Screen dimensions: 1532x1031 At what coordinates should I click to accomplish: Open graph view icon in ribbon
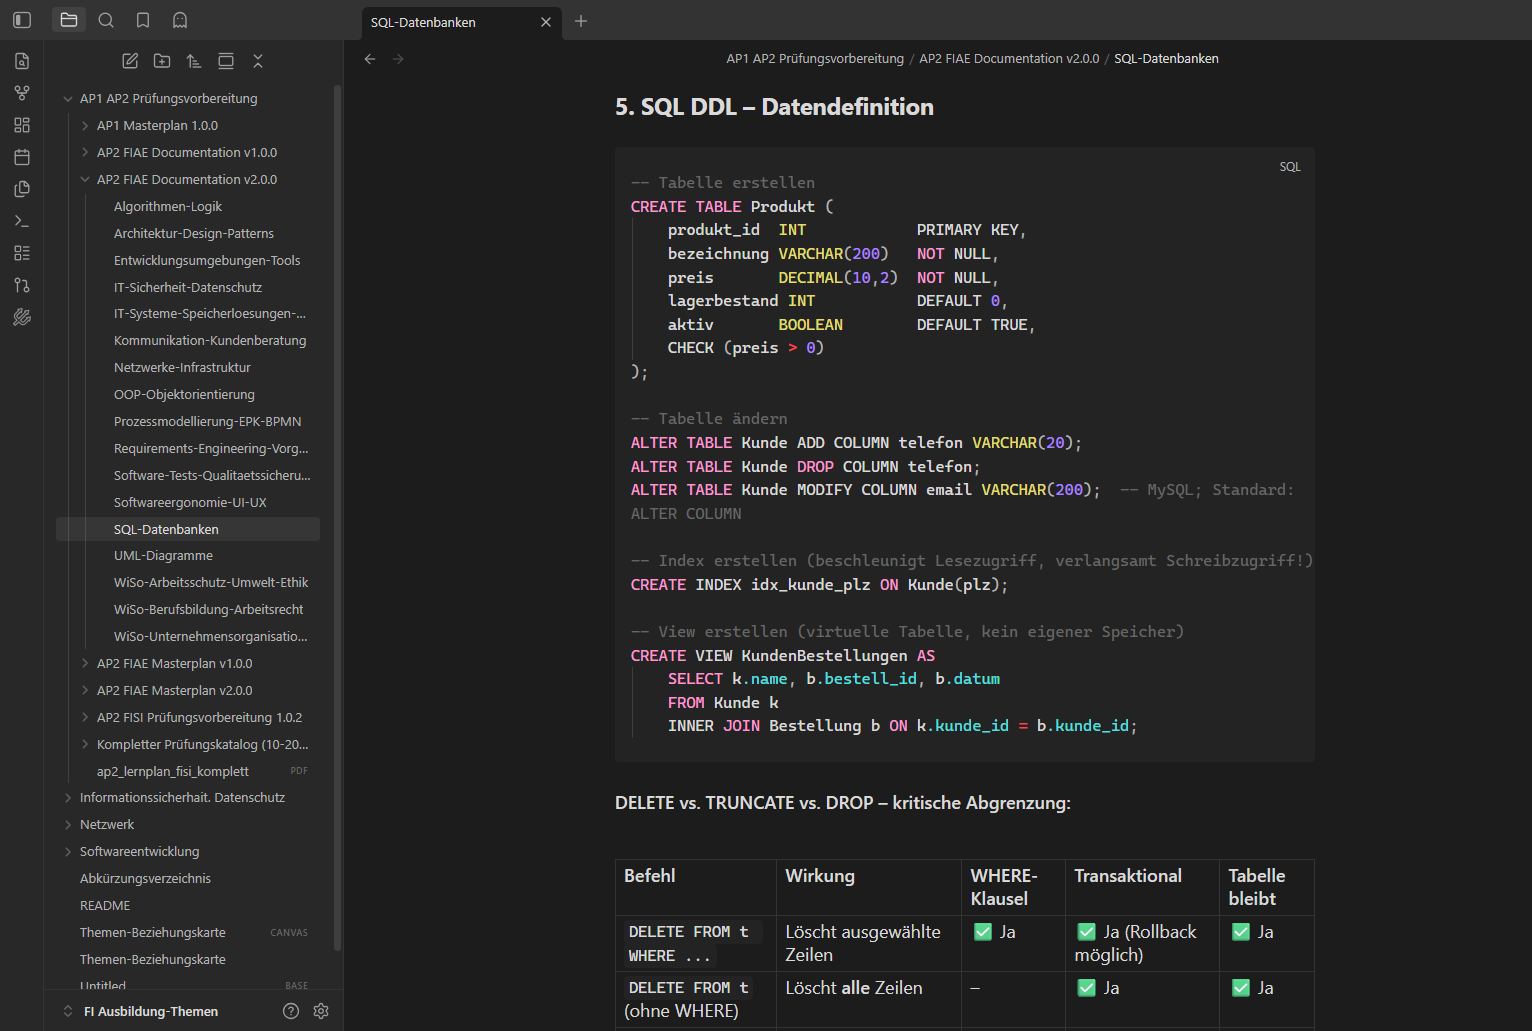coord(22,93)
